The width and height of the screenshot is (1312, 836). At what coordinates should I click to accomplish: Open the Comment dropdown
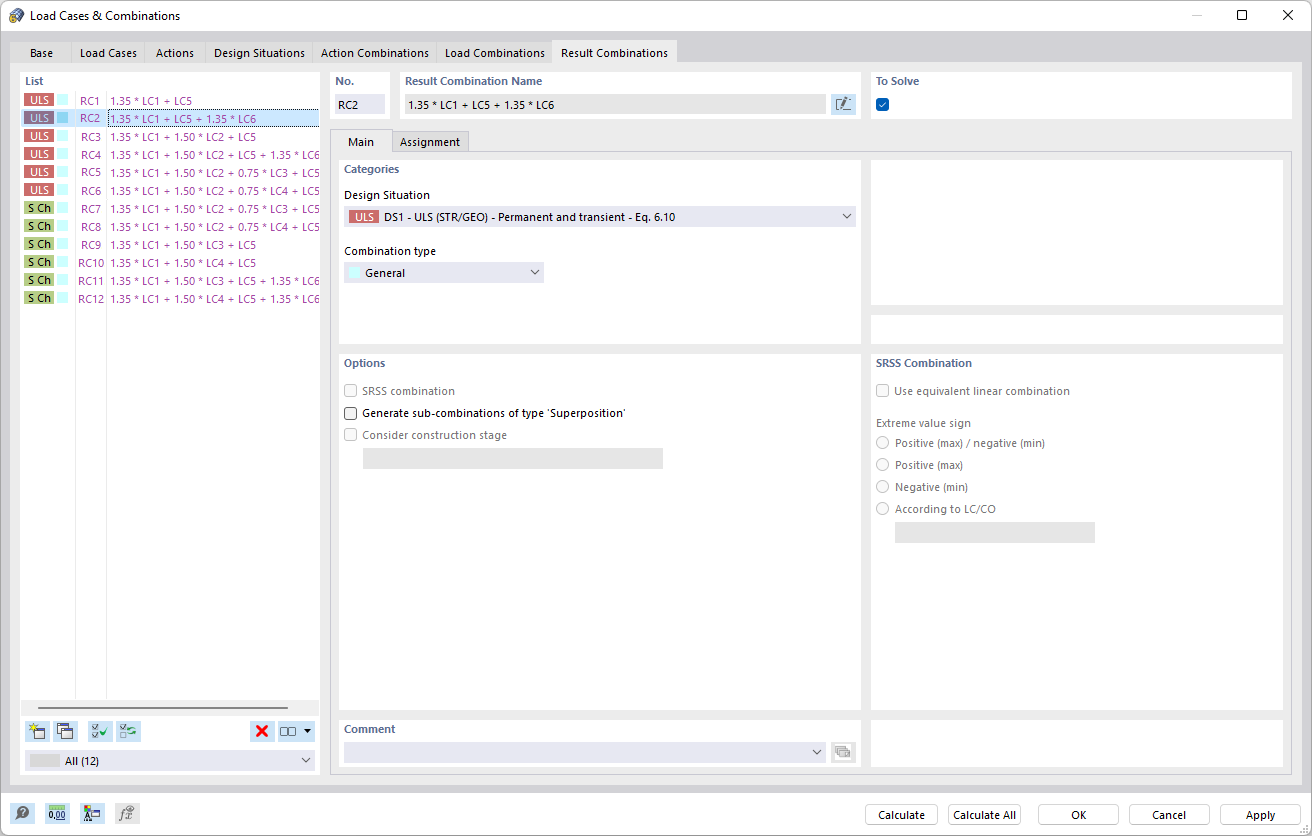[585, 752]
